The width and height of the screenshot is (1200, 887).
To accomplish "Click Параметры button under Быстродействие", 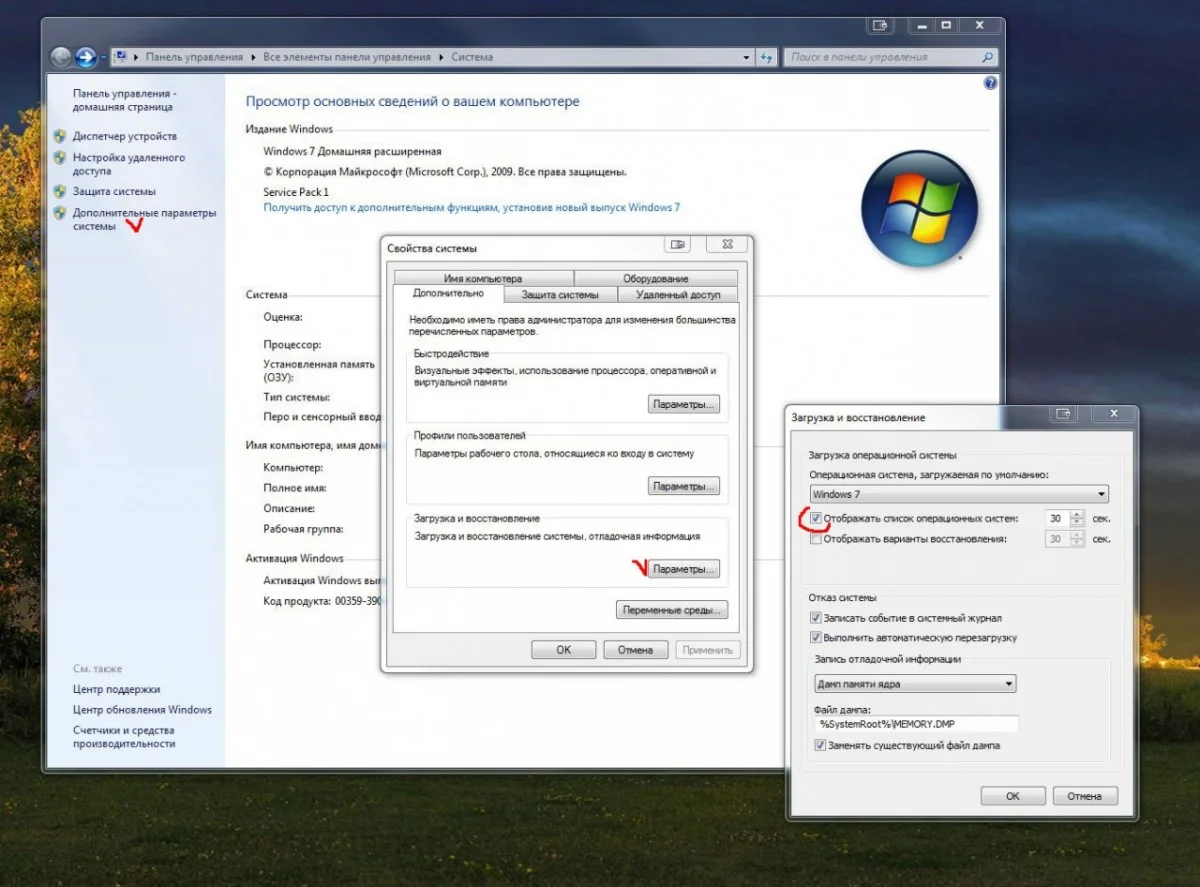I will (684, 405).
